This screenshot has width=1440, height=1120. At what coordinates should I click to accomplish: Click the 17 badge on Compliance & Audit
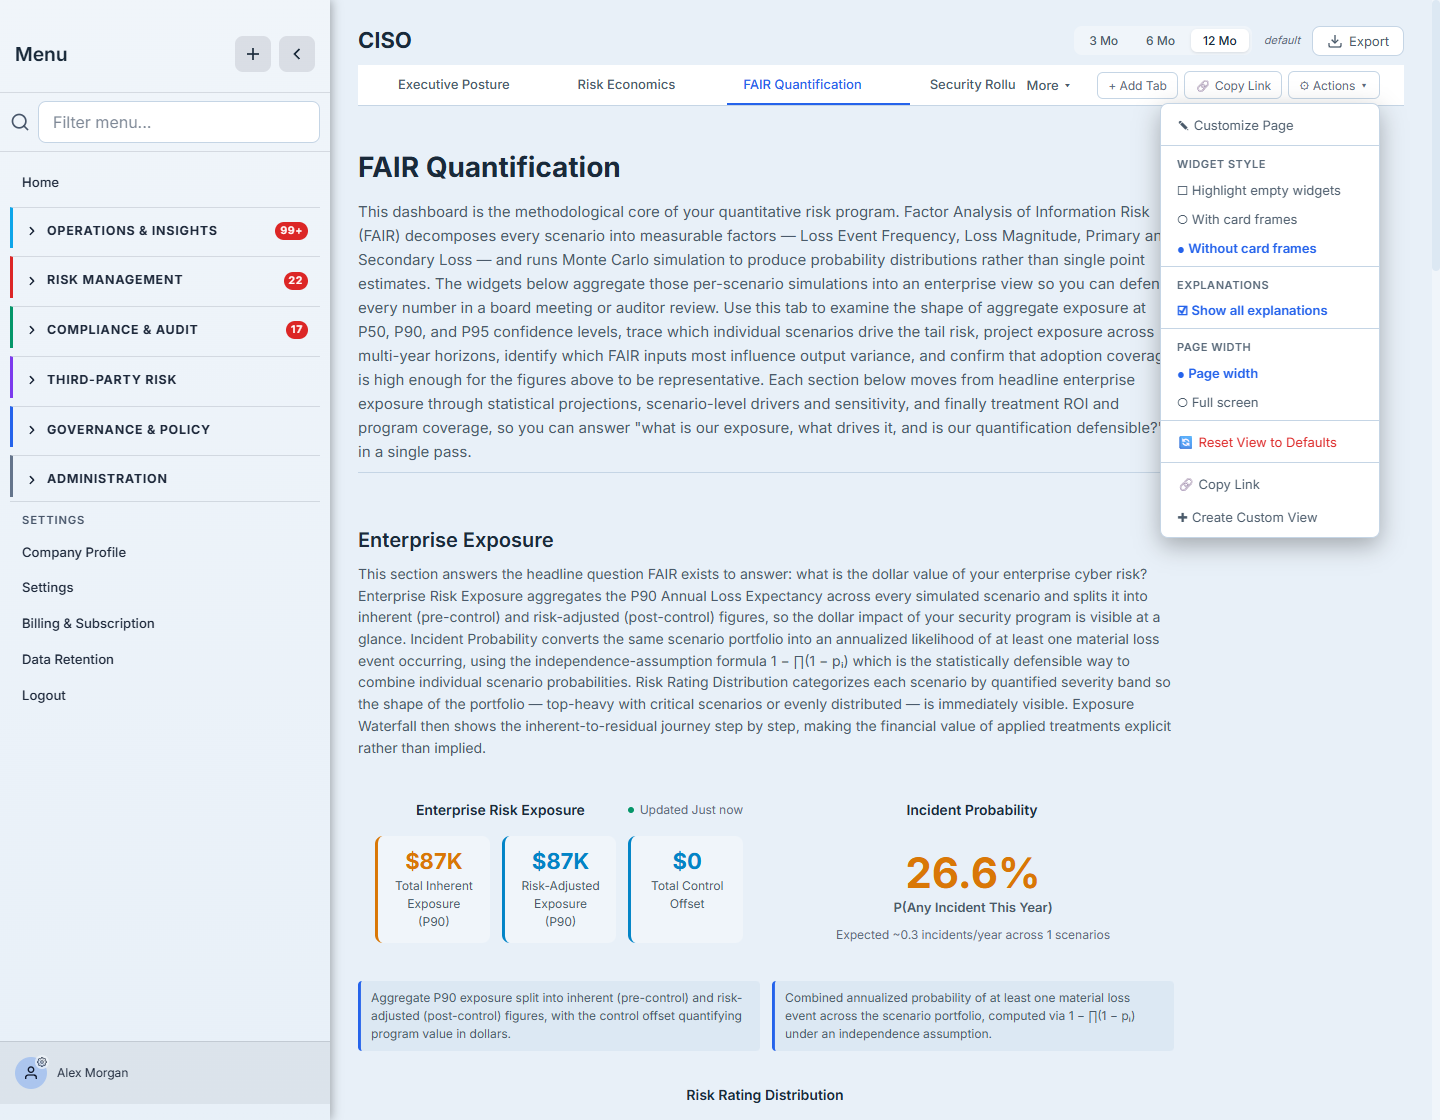tap(297, 329)
